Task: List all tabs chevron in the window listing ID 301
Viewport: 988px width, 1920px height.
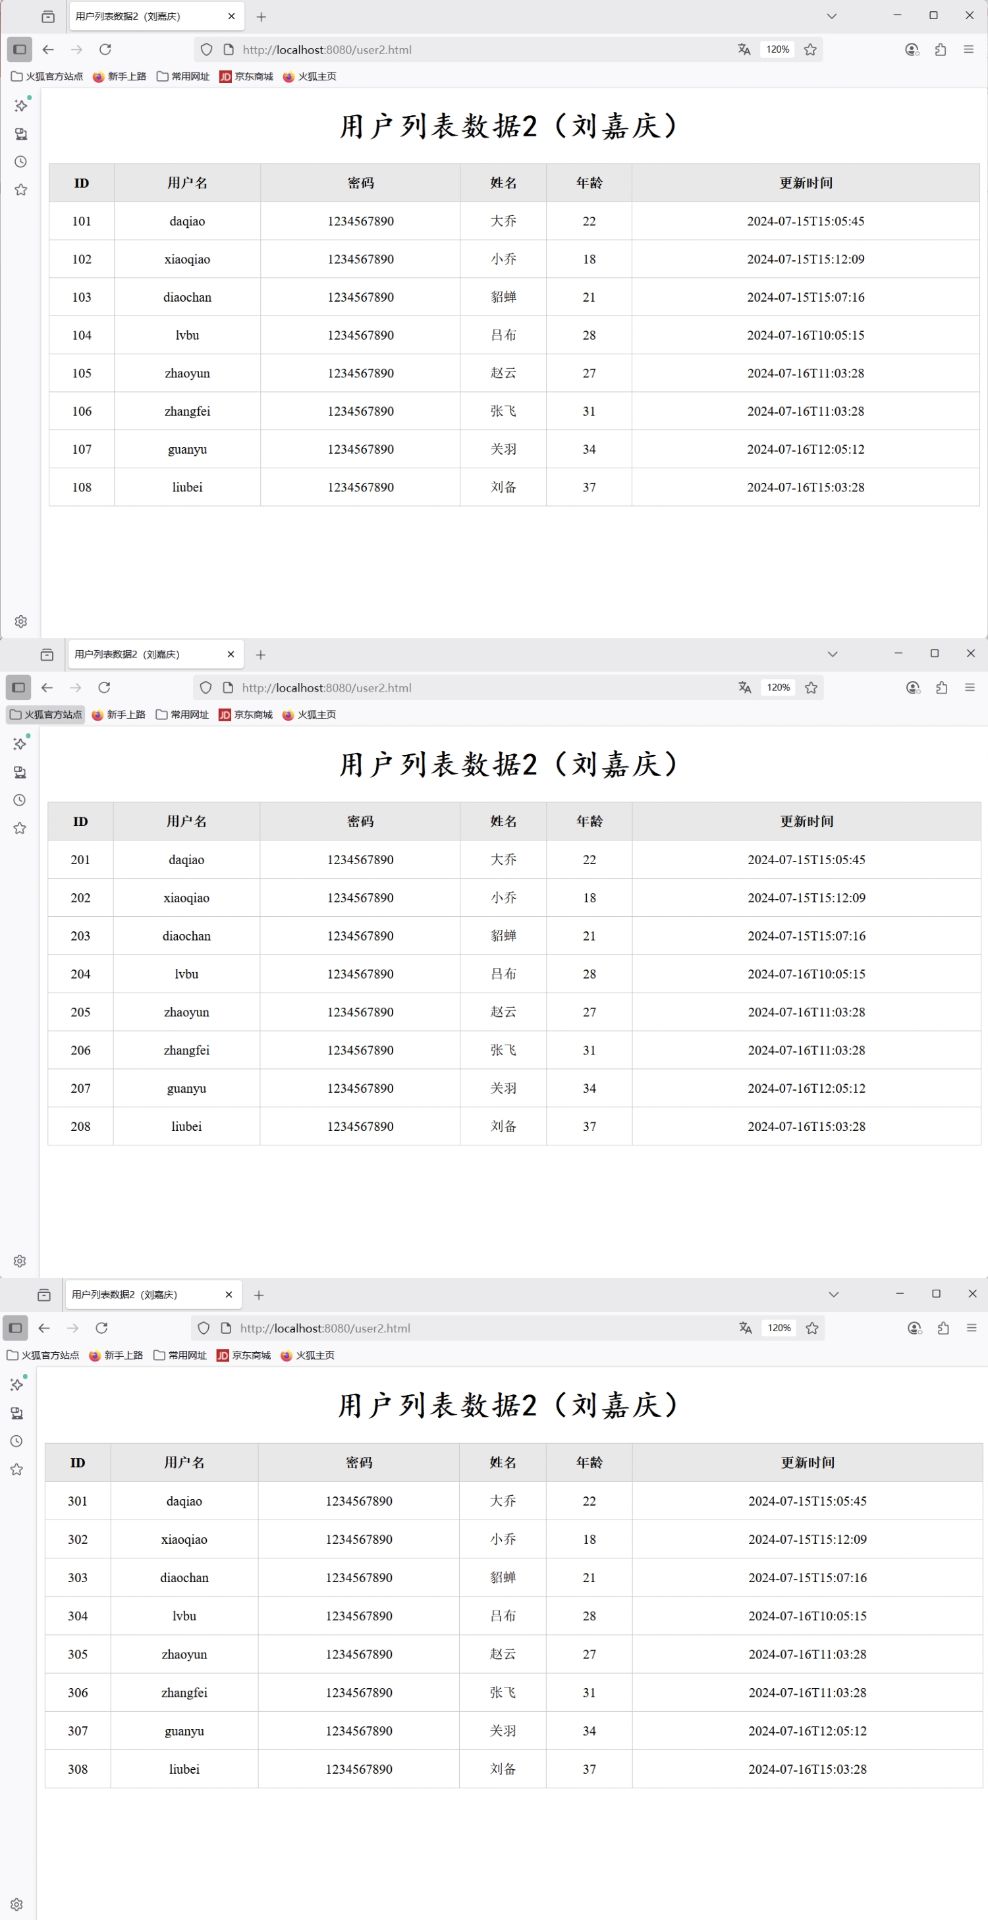Action: click(833, 1294)
